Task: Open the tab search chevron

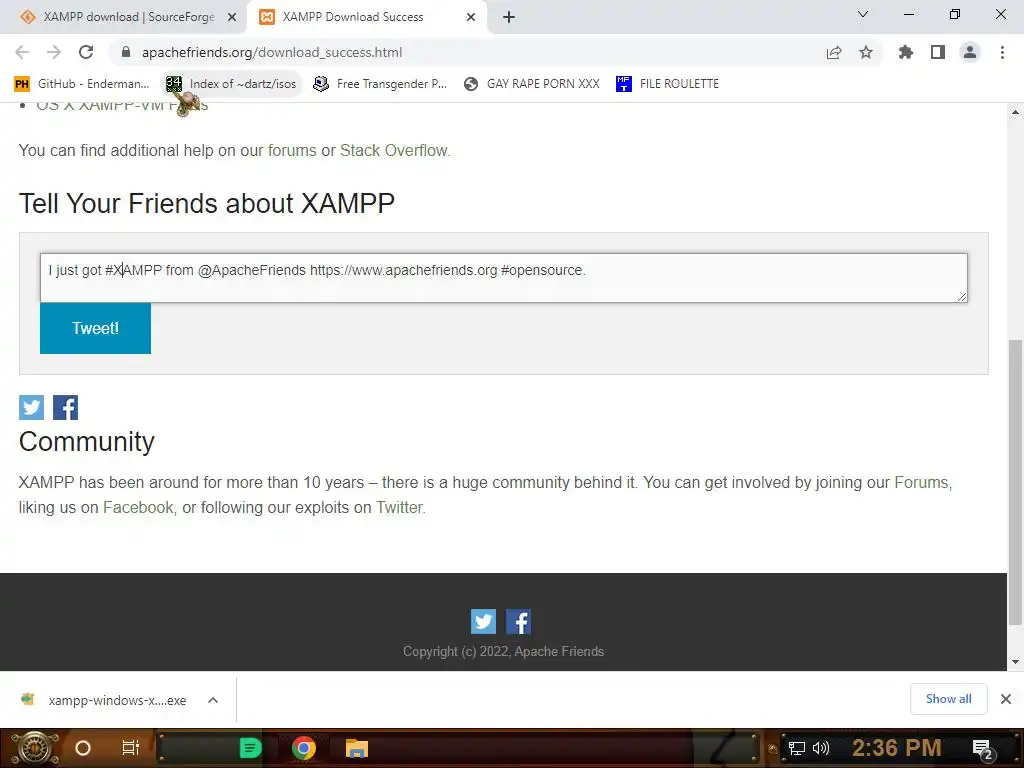Action: click(863, 14)
